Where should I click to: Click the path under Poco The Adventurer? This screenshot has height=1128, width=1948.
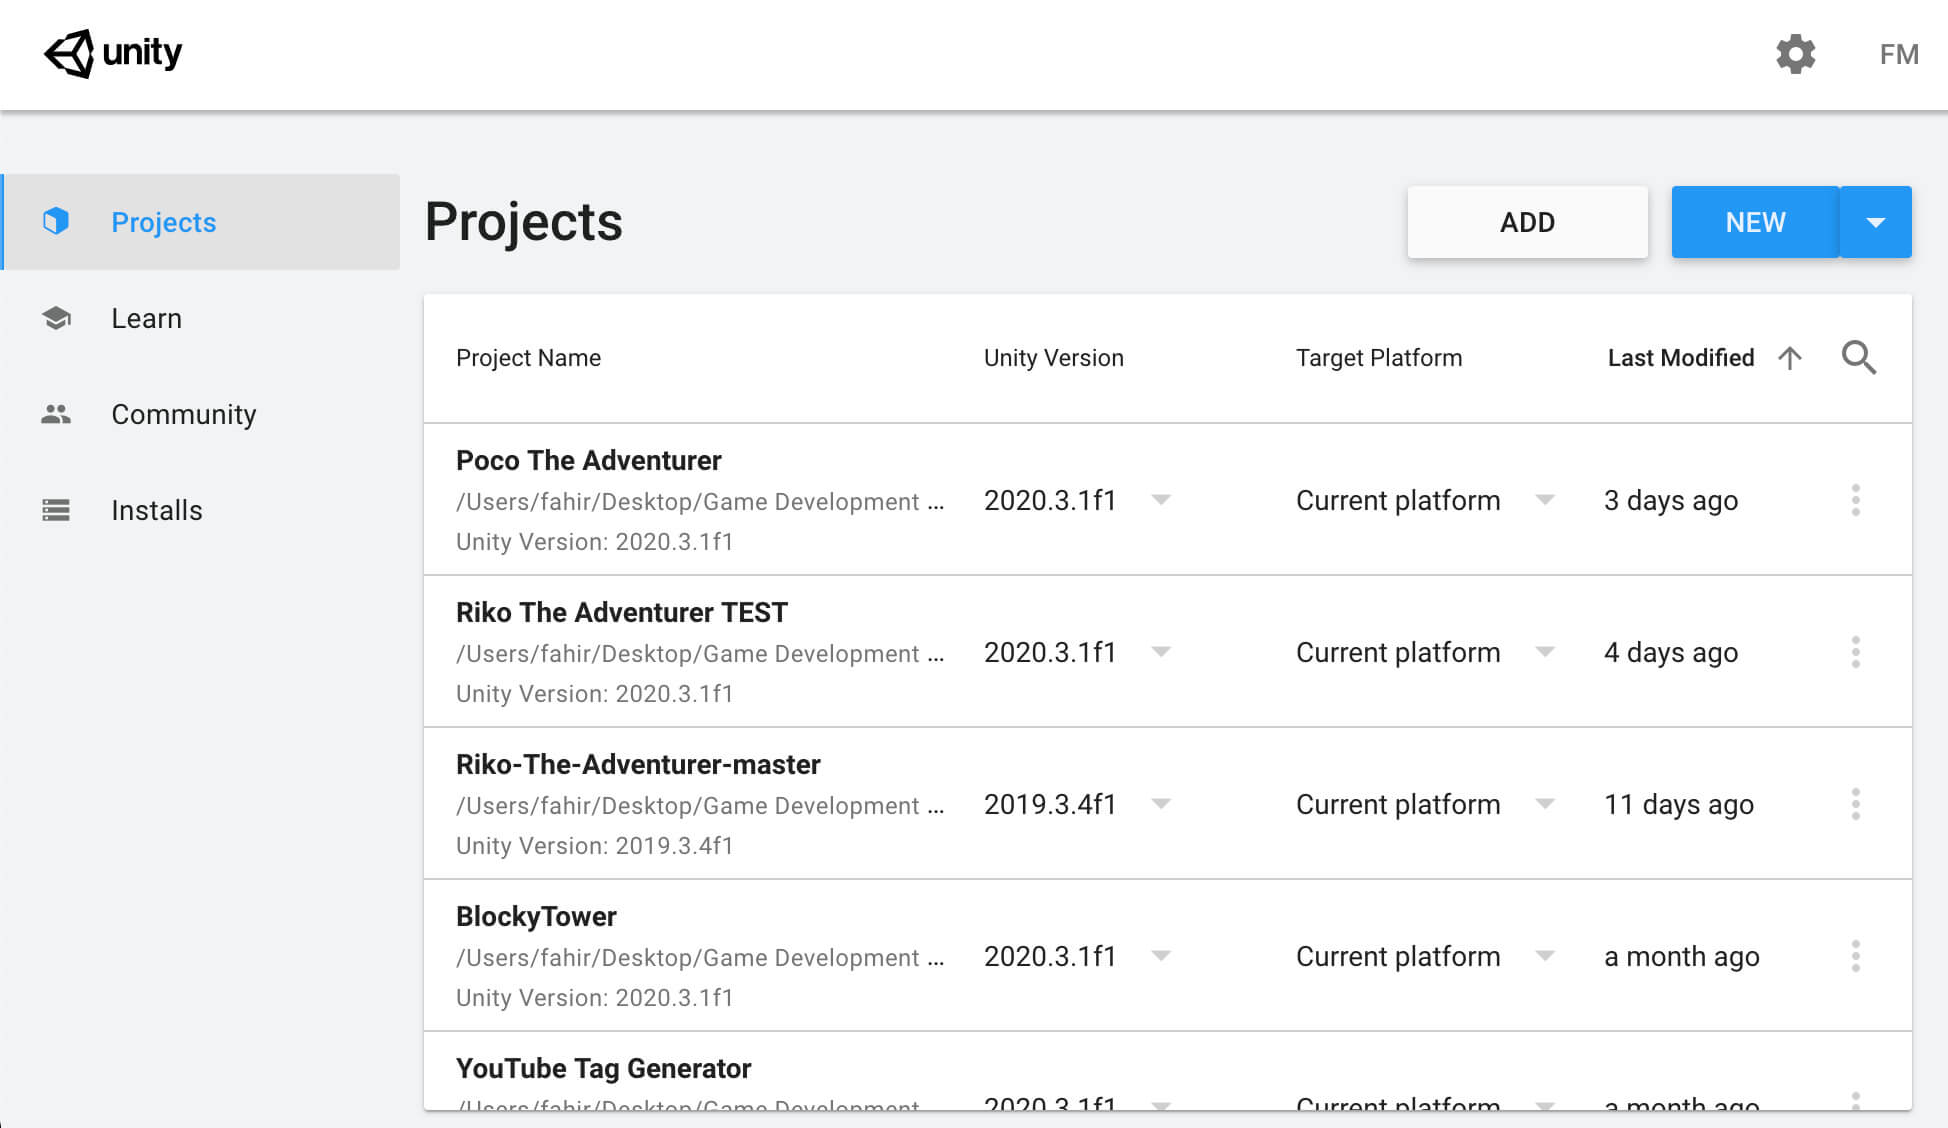click(700, 502)
